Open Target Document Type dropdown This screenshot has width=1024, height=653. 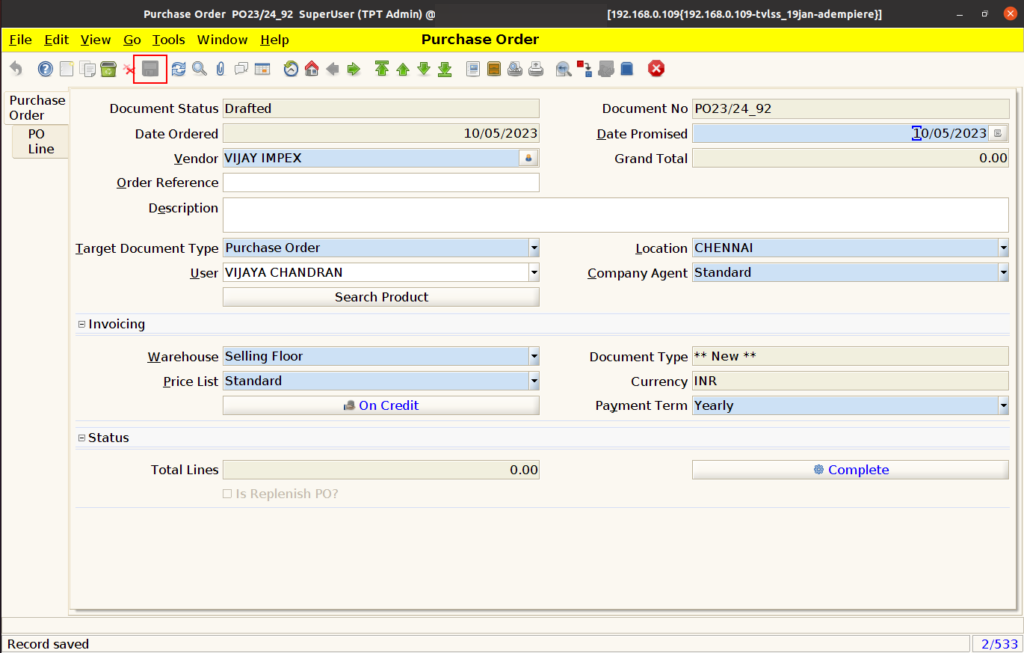(534, 248)
